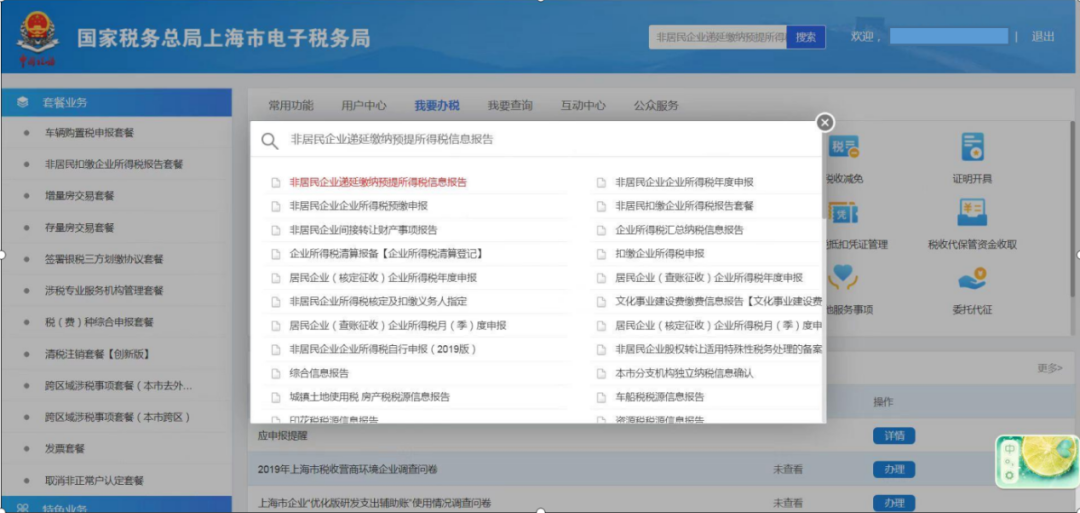The image size is (1080, 513).
Task: Click the lemon input-method floating widget
Action: point(1037,461)
